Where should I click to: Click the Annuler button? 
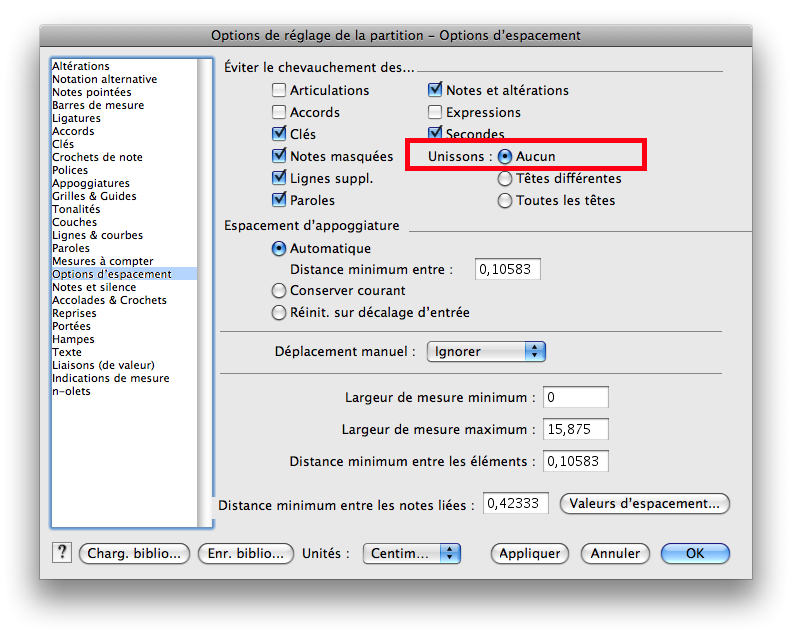[x=615, y=553]
